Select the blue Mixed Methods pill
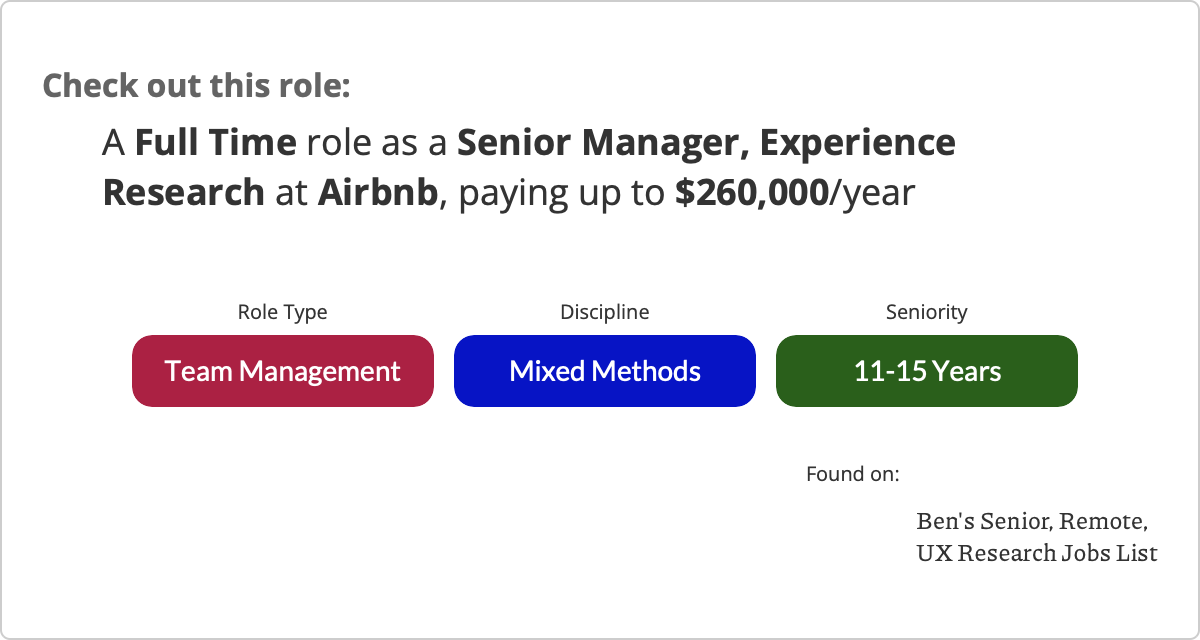This screenshot has width=1200, height=640. coord(604,371)
